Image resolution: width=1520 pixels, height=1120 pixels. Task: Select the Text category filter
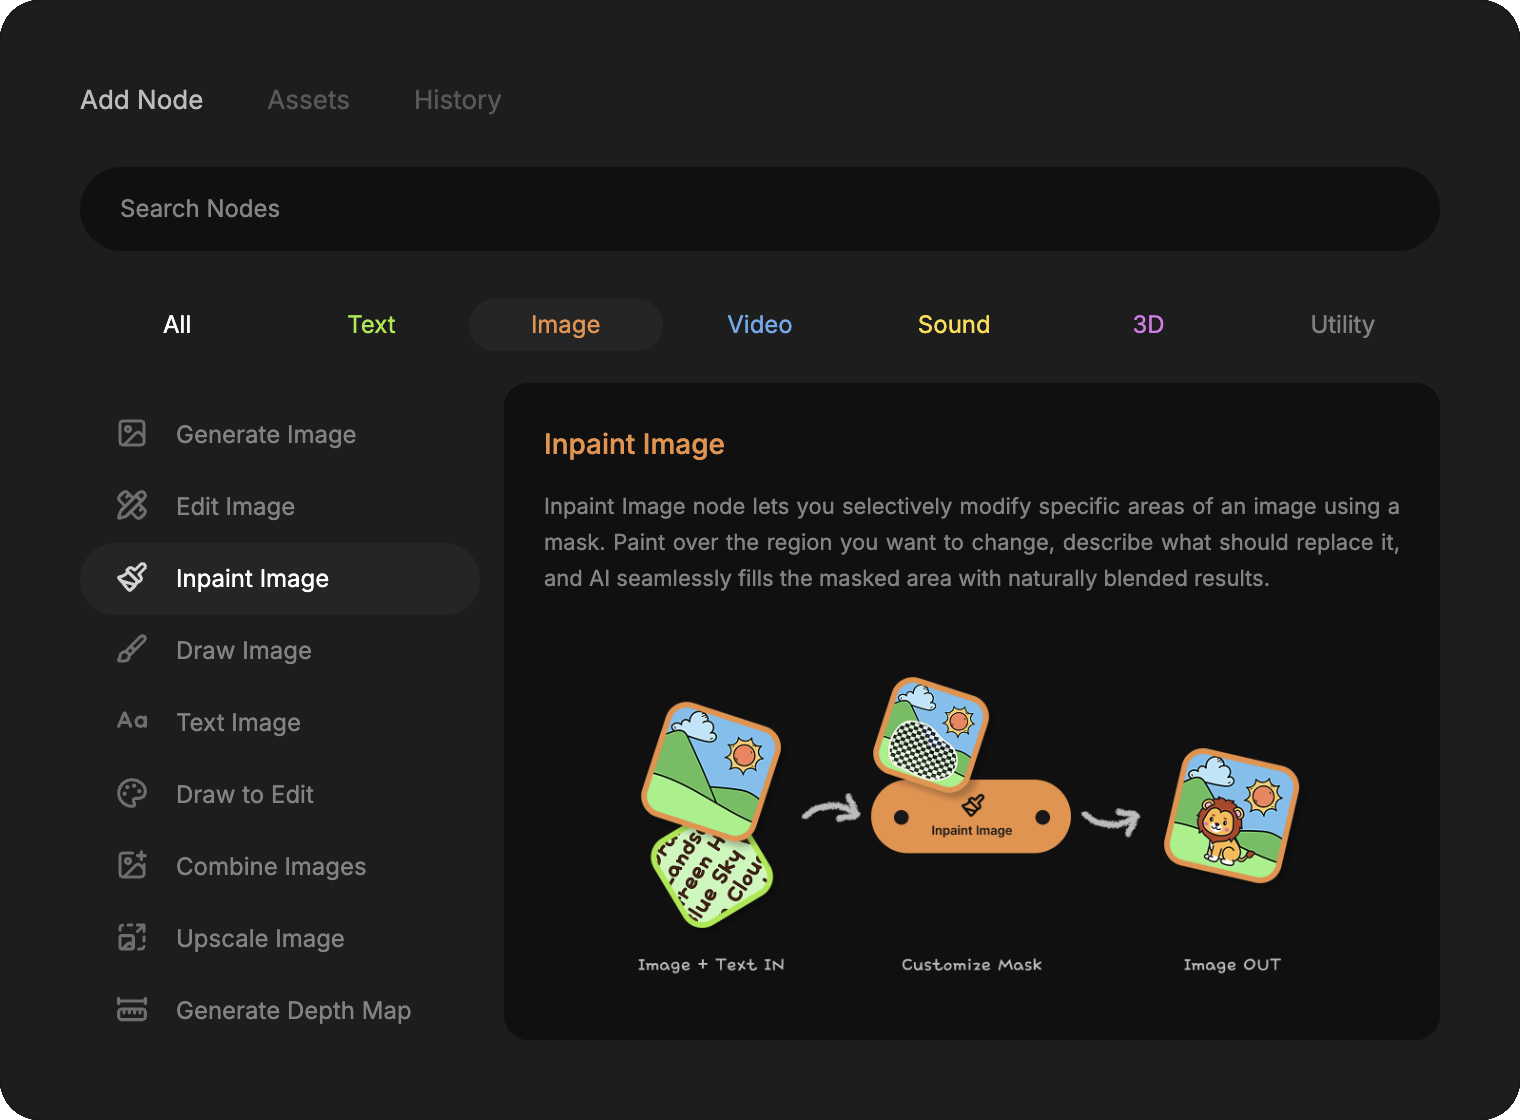pyautogui.click(x=371, y=325)
